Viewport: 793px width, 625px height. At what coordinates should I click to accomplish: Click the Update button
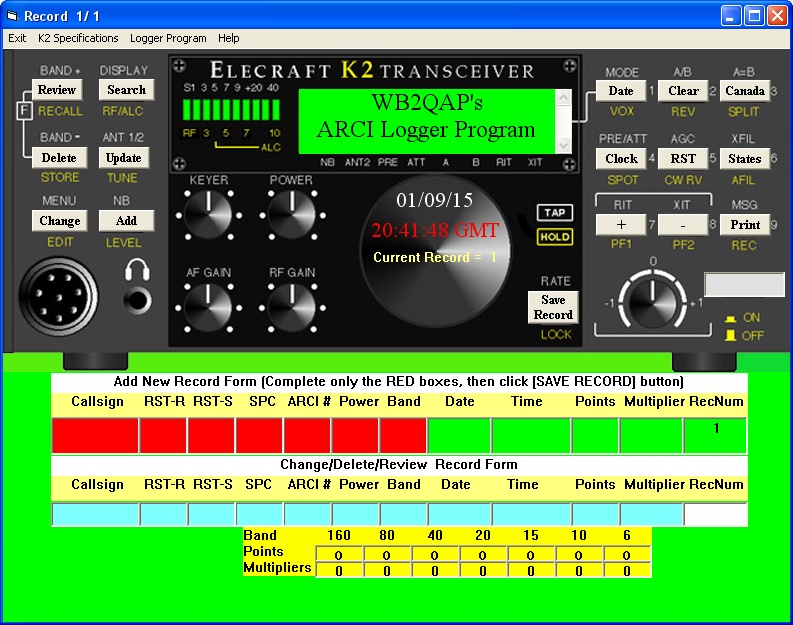click(123, 158)
